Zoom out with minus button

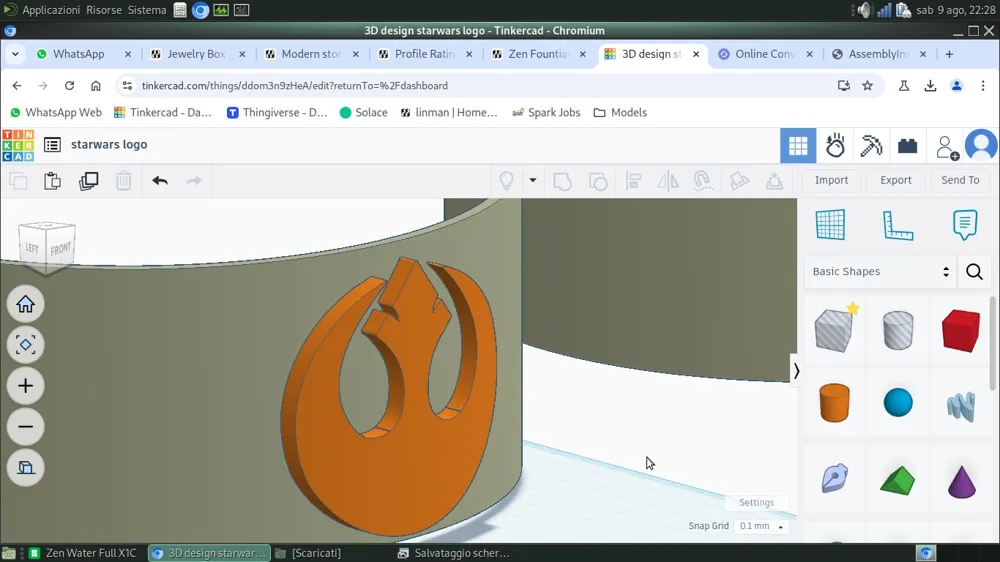26,427
